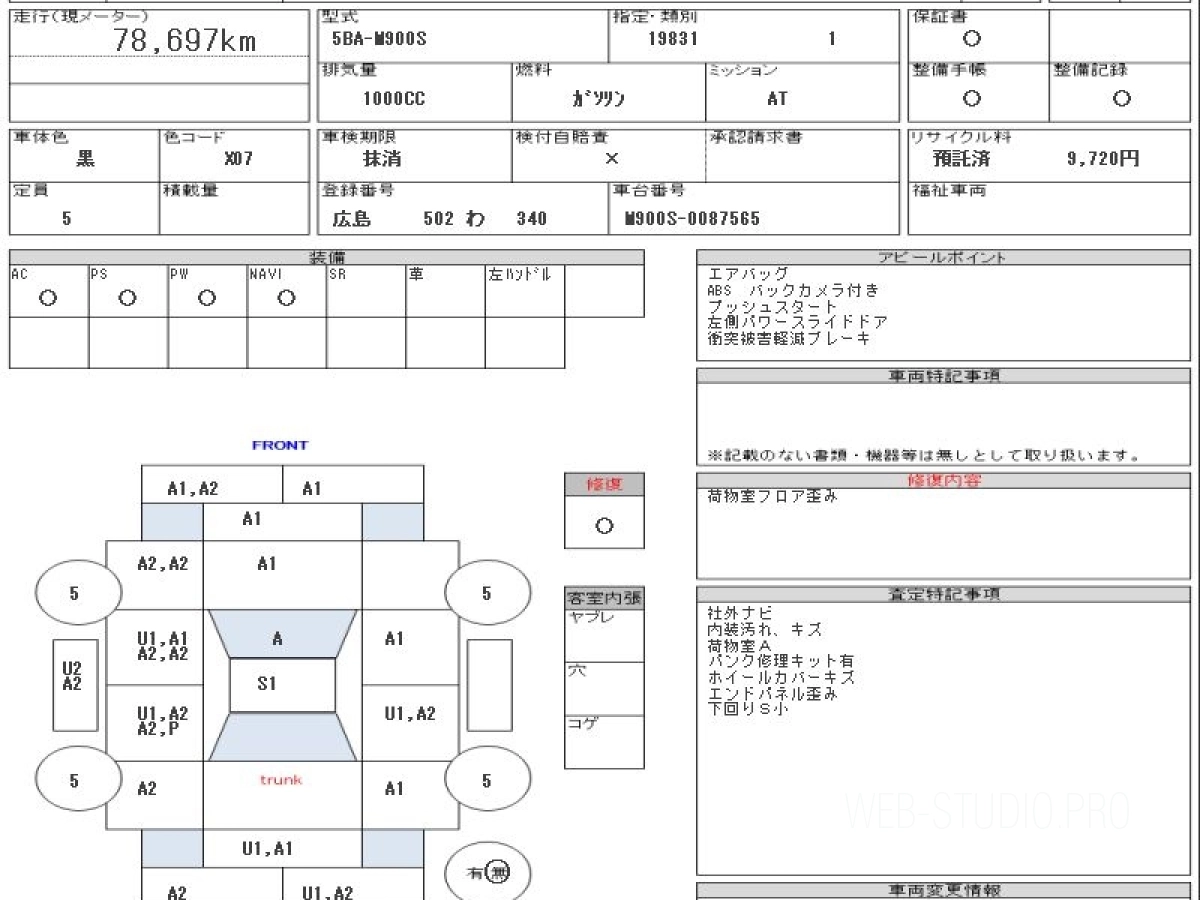Select inspection note 荷物室A

pyautogui.click(x=739, y=646)
